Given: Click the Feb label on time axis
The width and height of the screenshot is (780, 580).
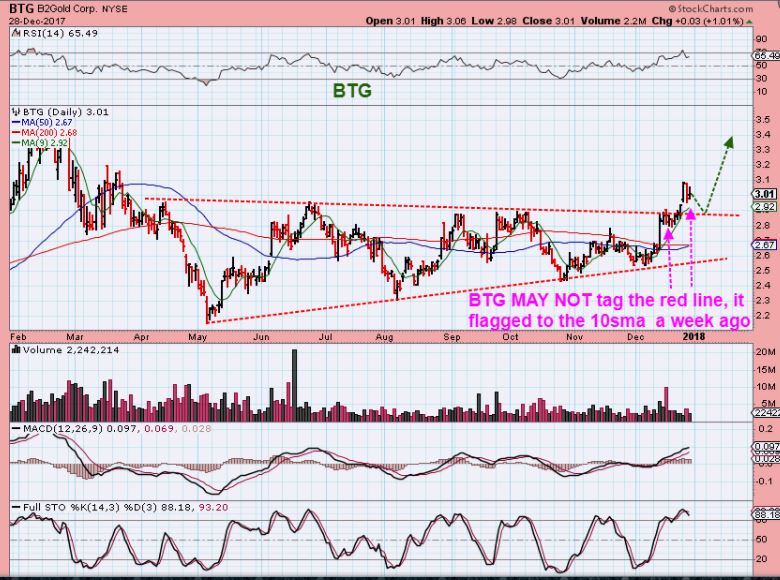Looking at the screenshot, I should click(x=18, y=337).
